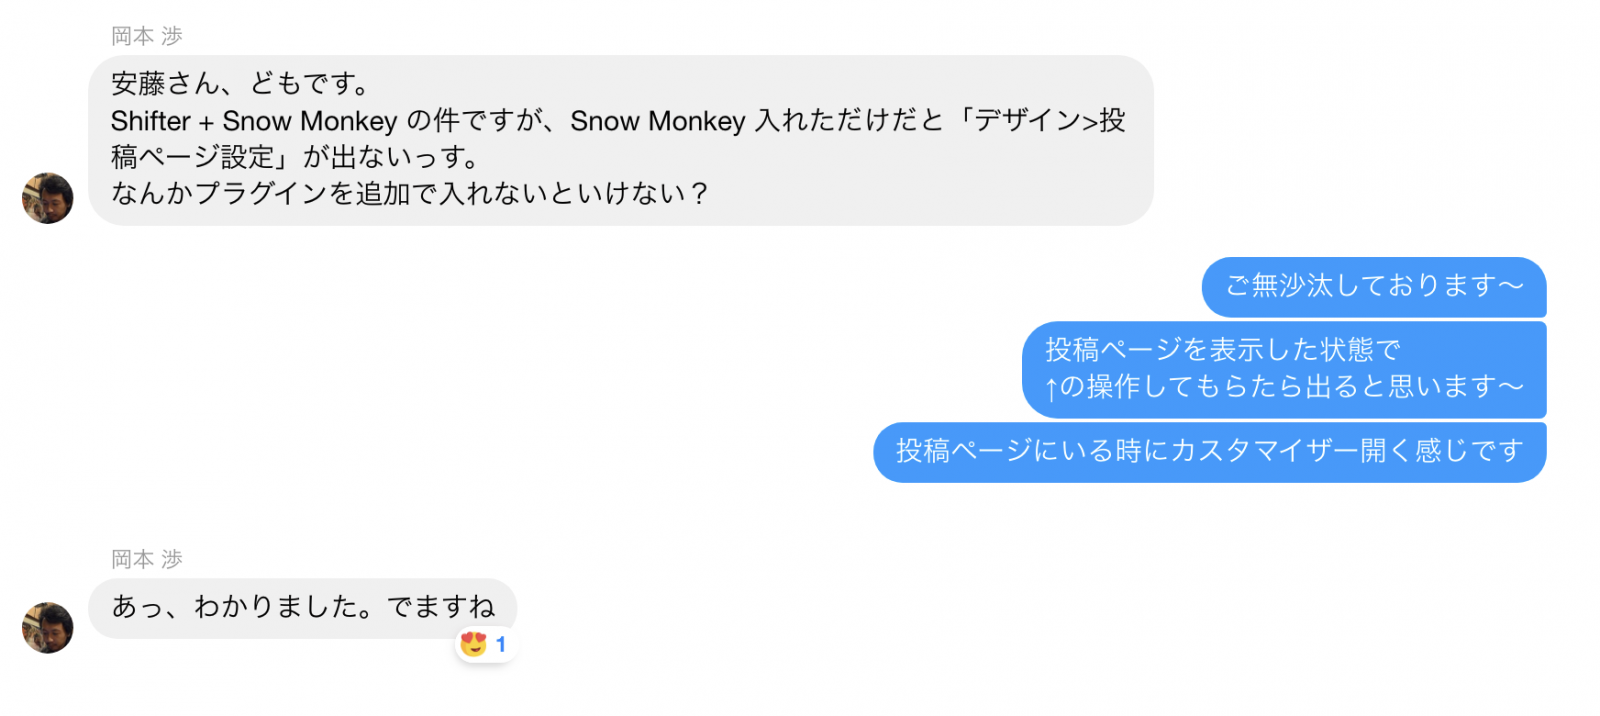Open the reaction count showing 1
This screenshot has width=1600, height=716.
(x=501, y=644)
